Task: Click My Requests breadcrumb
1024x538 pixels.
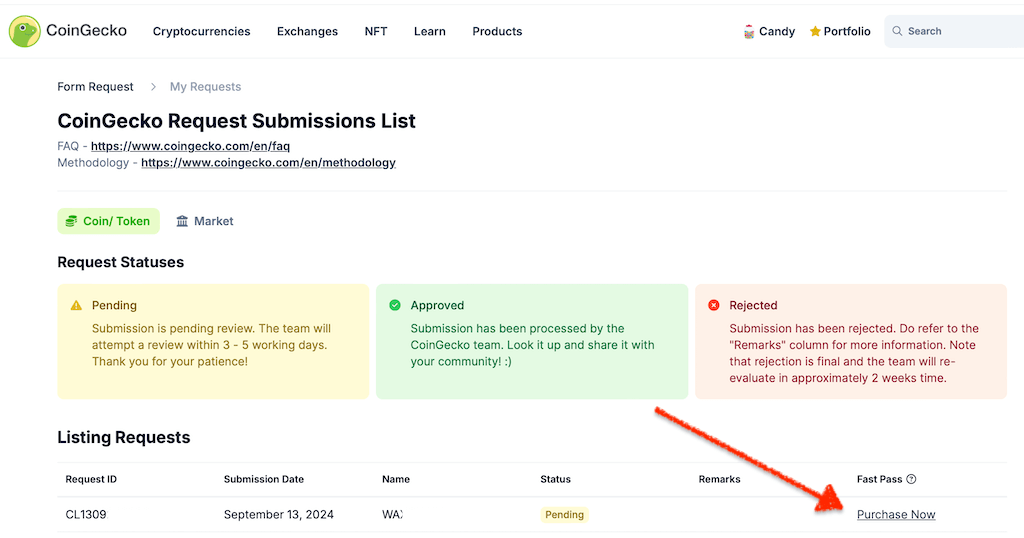Action: (205, 87)
